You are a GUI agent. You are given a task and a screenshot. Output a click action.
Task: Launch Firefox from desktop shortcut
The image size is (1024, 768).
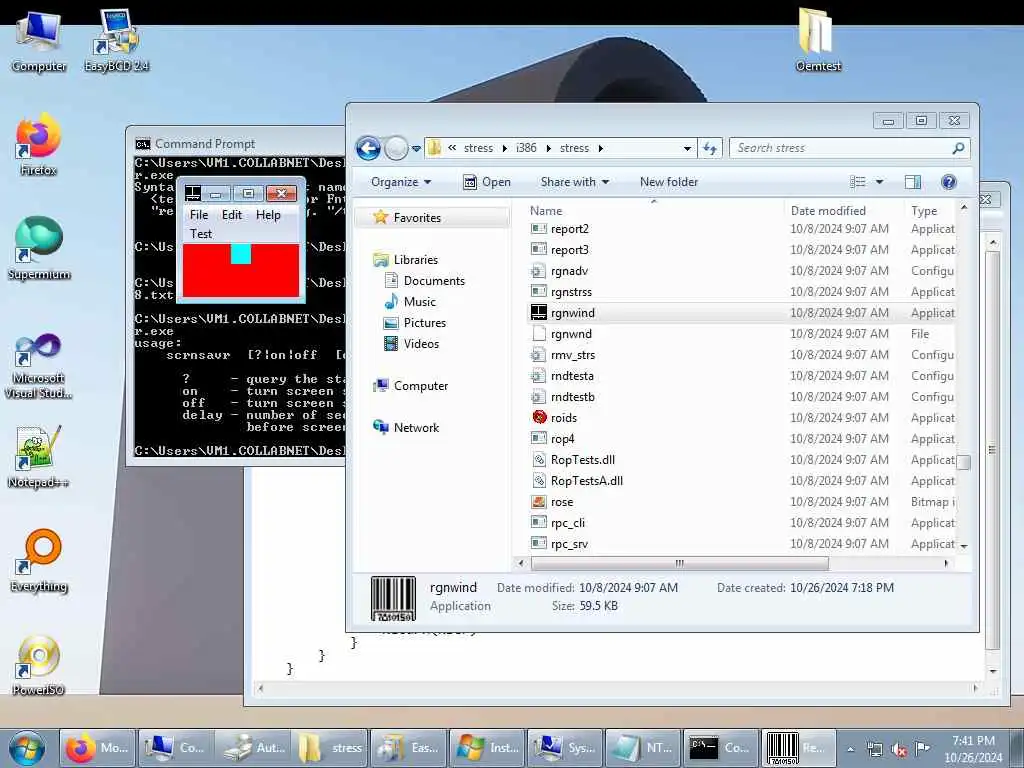pyautogui.click(x=39, y=145)
